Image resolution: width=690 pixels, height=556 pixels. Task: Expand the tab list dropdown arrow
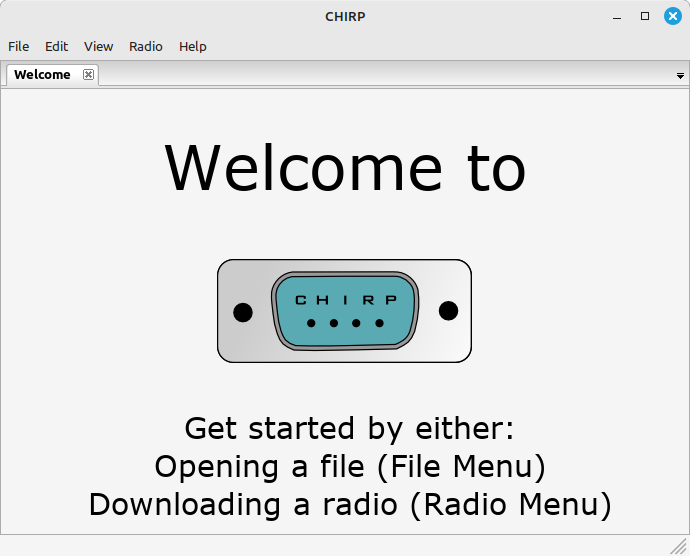coord(680,76)
